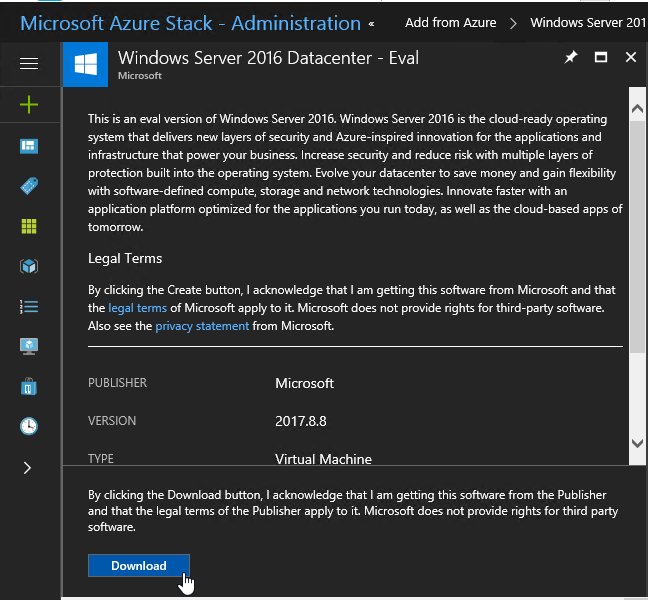Select the Virtual Machine type value
The width and height of the screenshot is (648, 600).
coord(324,459)
